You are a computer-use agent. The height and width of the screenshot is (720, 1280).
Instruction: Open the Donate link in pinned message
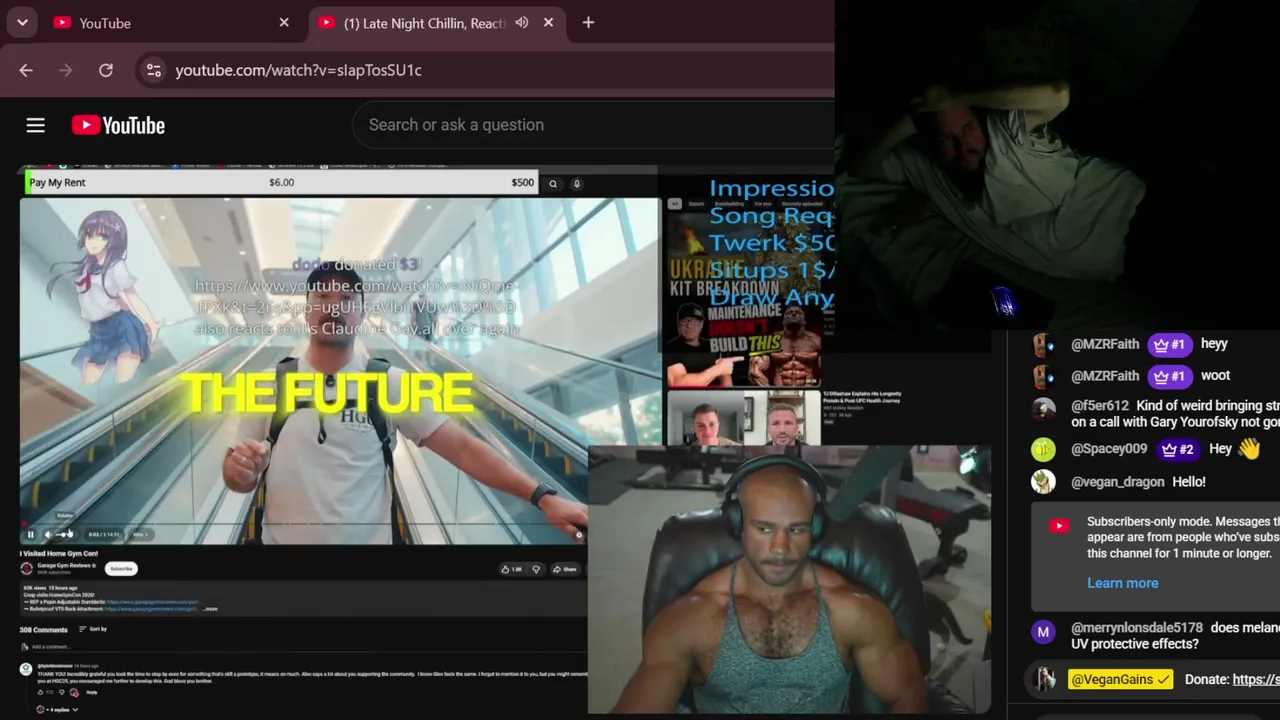(x=1256, y=680)
